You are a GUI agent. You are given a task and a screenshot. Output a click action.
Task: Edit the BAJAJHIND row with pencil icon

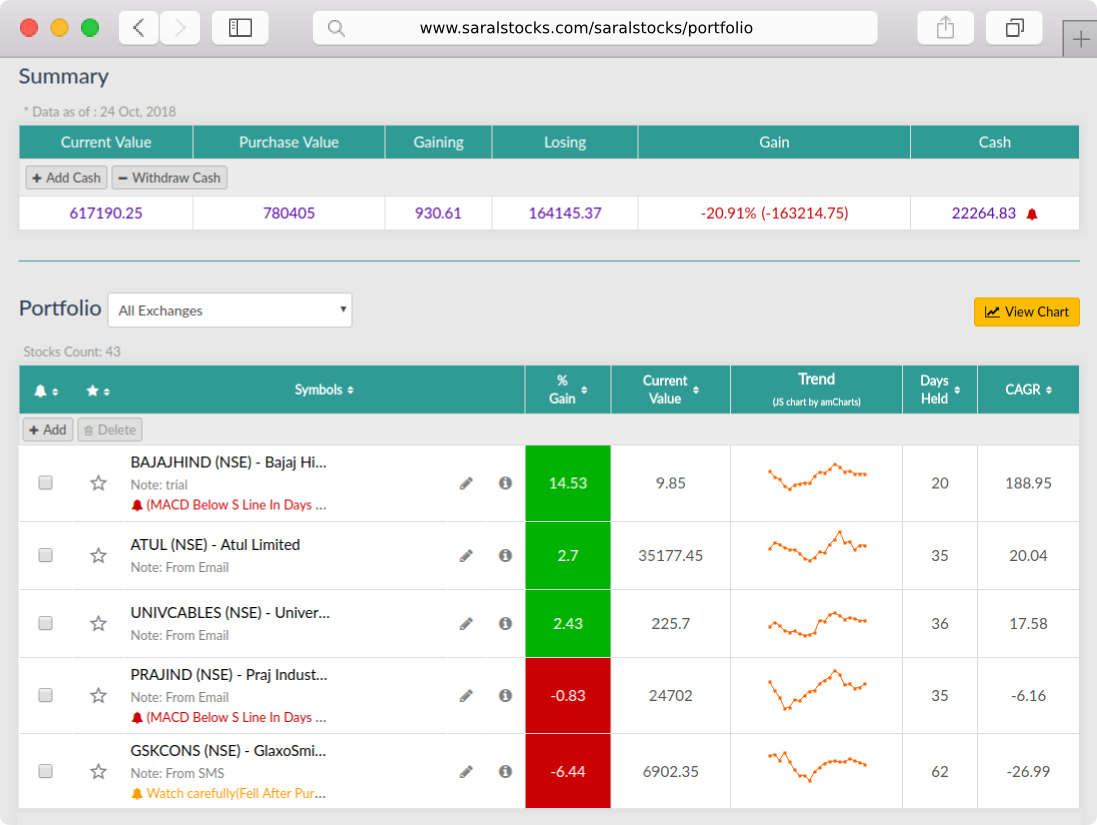click(466, 484)
